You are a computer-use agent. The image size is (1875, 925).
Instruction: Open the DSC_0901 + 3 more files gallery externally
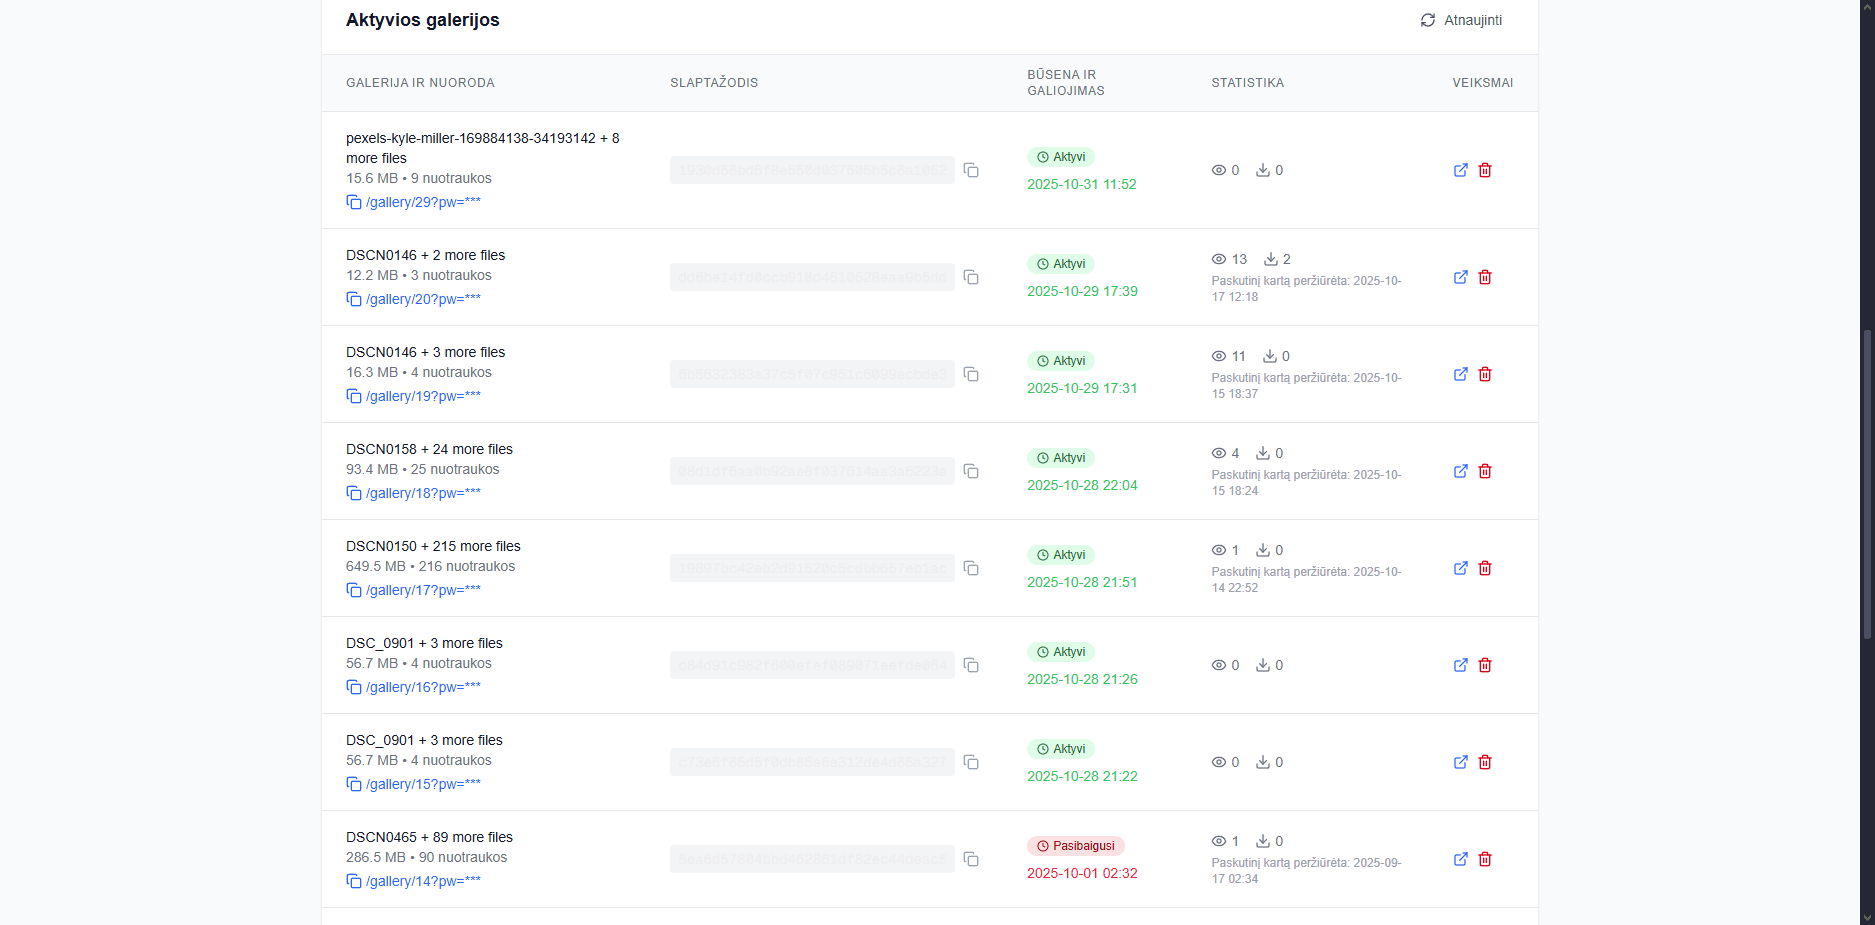pyautogui.click(x=1460, y=664)
